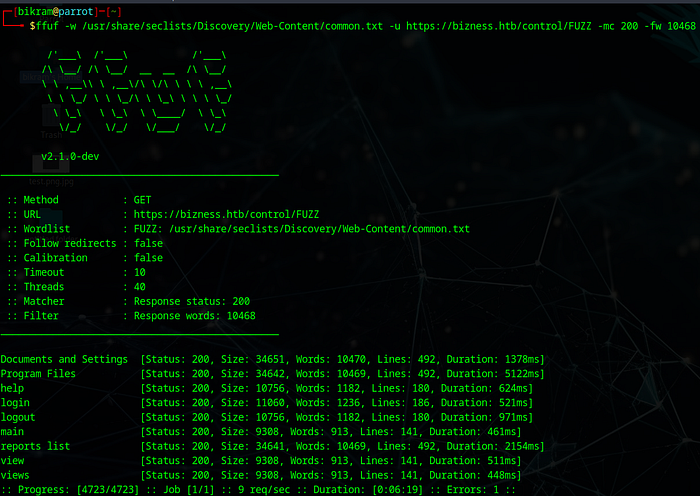Click the Words: 1236 value in login row
Viewport: 700px width, 496px height.
click(328, 403)
